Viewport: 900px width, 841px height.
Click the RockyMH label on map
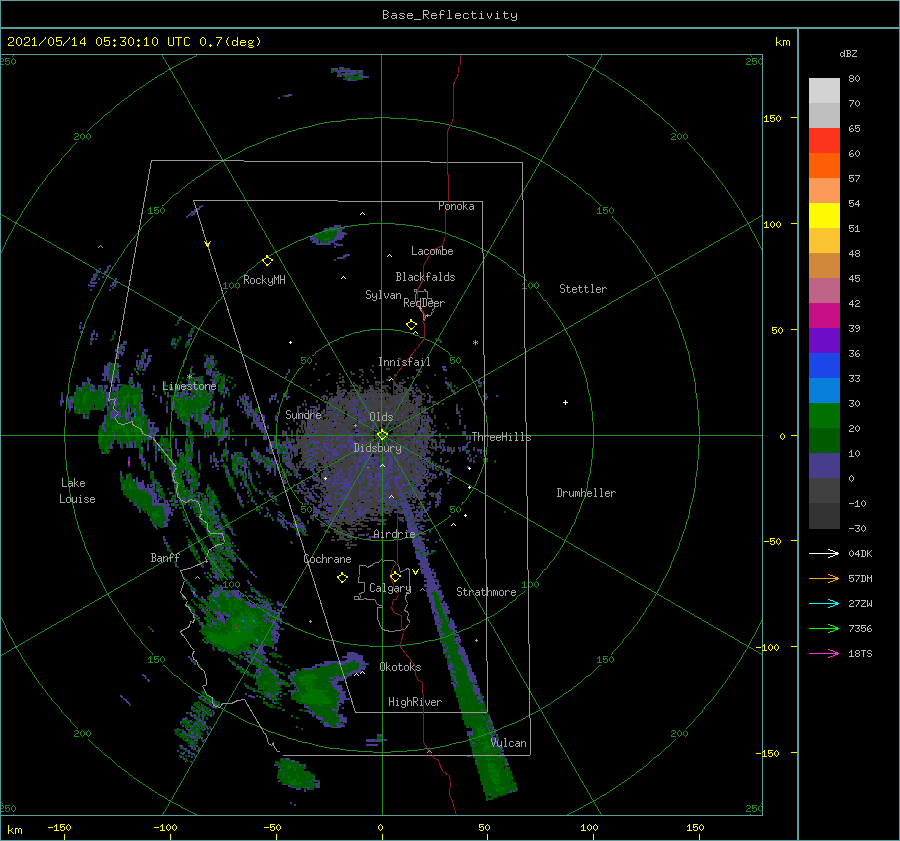(x=264, y=280)
